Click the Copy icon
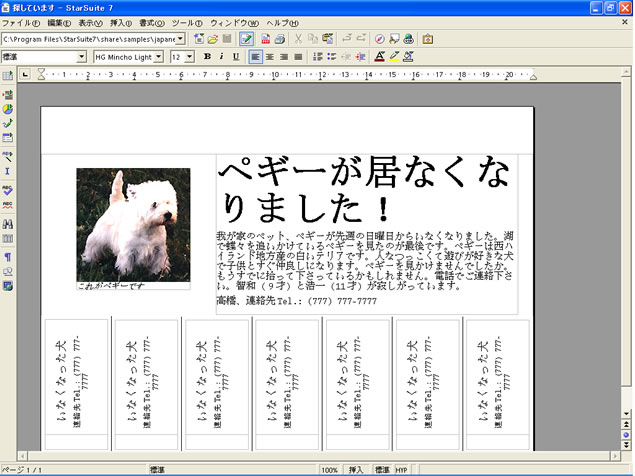The image size is (635, 476). pos(313,39)
